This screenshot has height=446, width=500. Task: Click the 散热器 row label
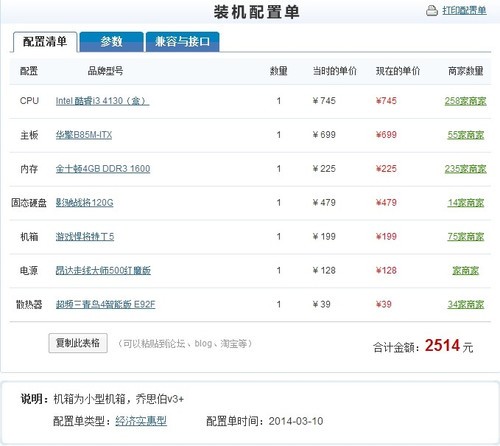coord(29,304)
